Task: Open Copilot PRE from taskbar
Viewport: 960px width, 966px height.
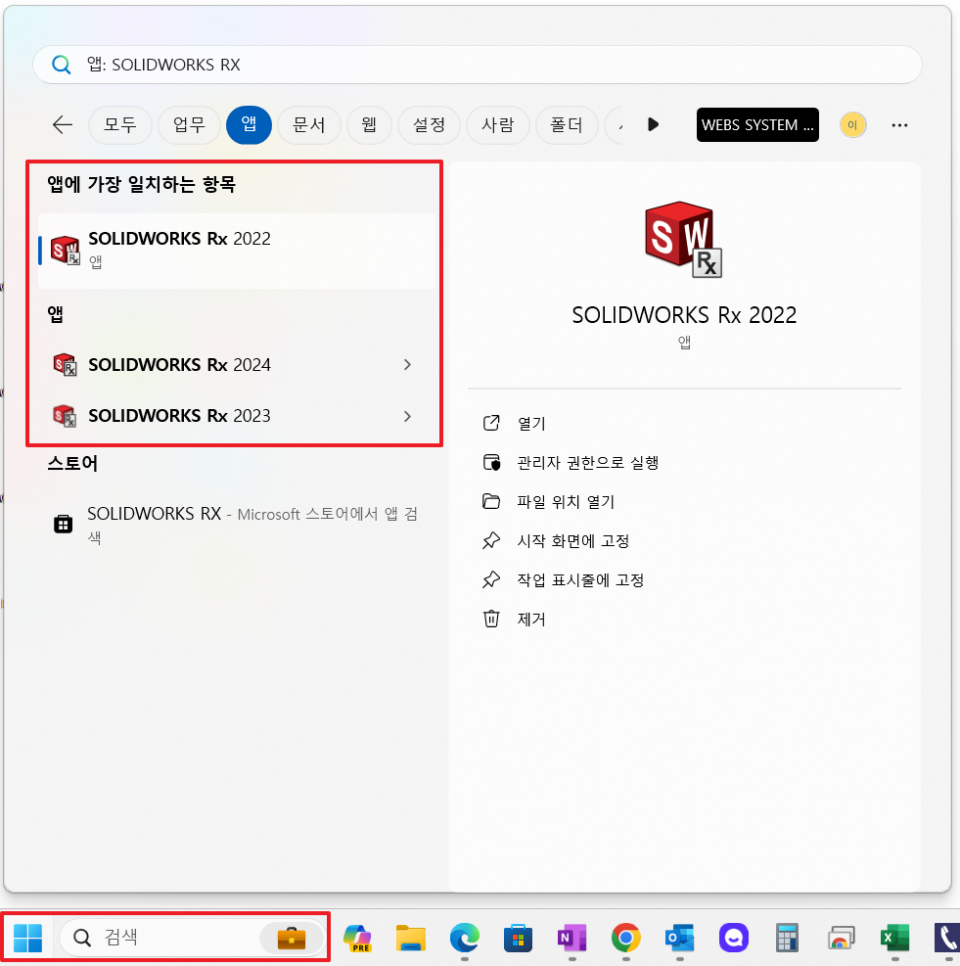Action: [357, 938]
